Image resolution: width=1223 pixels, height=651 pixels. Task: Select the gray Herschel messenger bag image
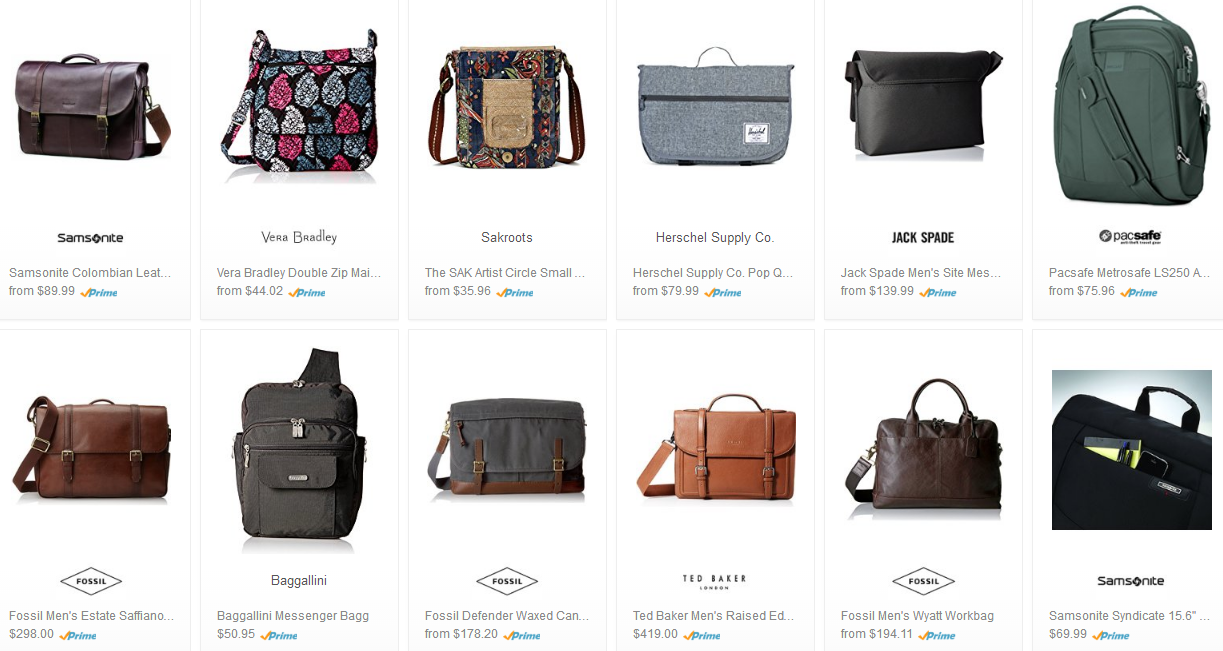[715, 106]
